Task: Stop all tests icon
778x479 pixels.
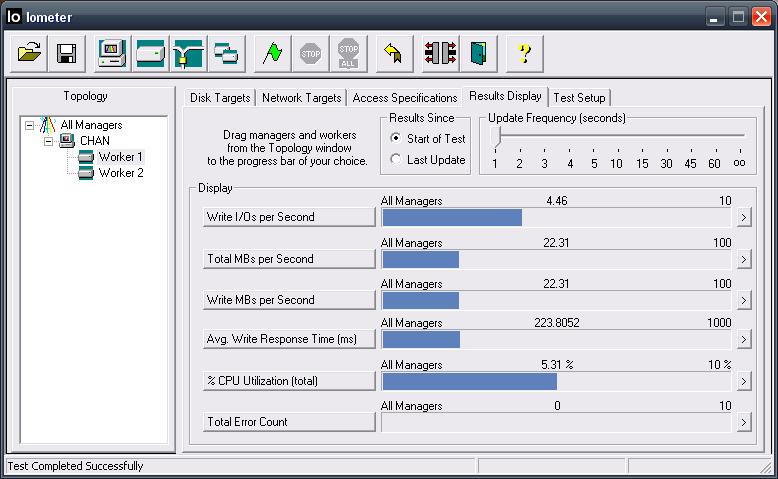Action: pyautogui.click(x=348, y=53)
